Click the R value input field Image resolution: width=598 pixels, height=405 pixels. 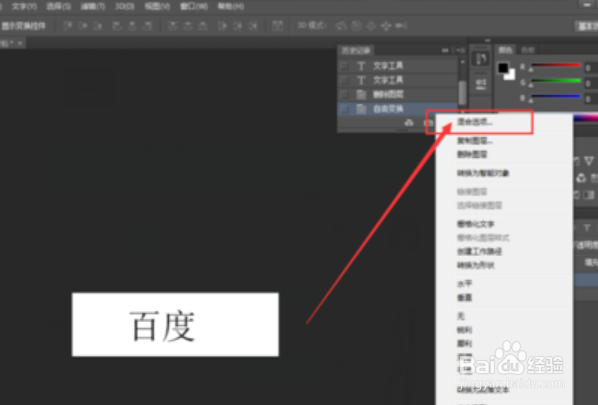591,68
